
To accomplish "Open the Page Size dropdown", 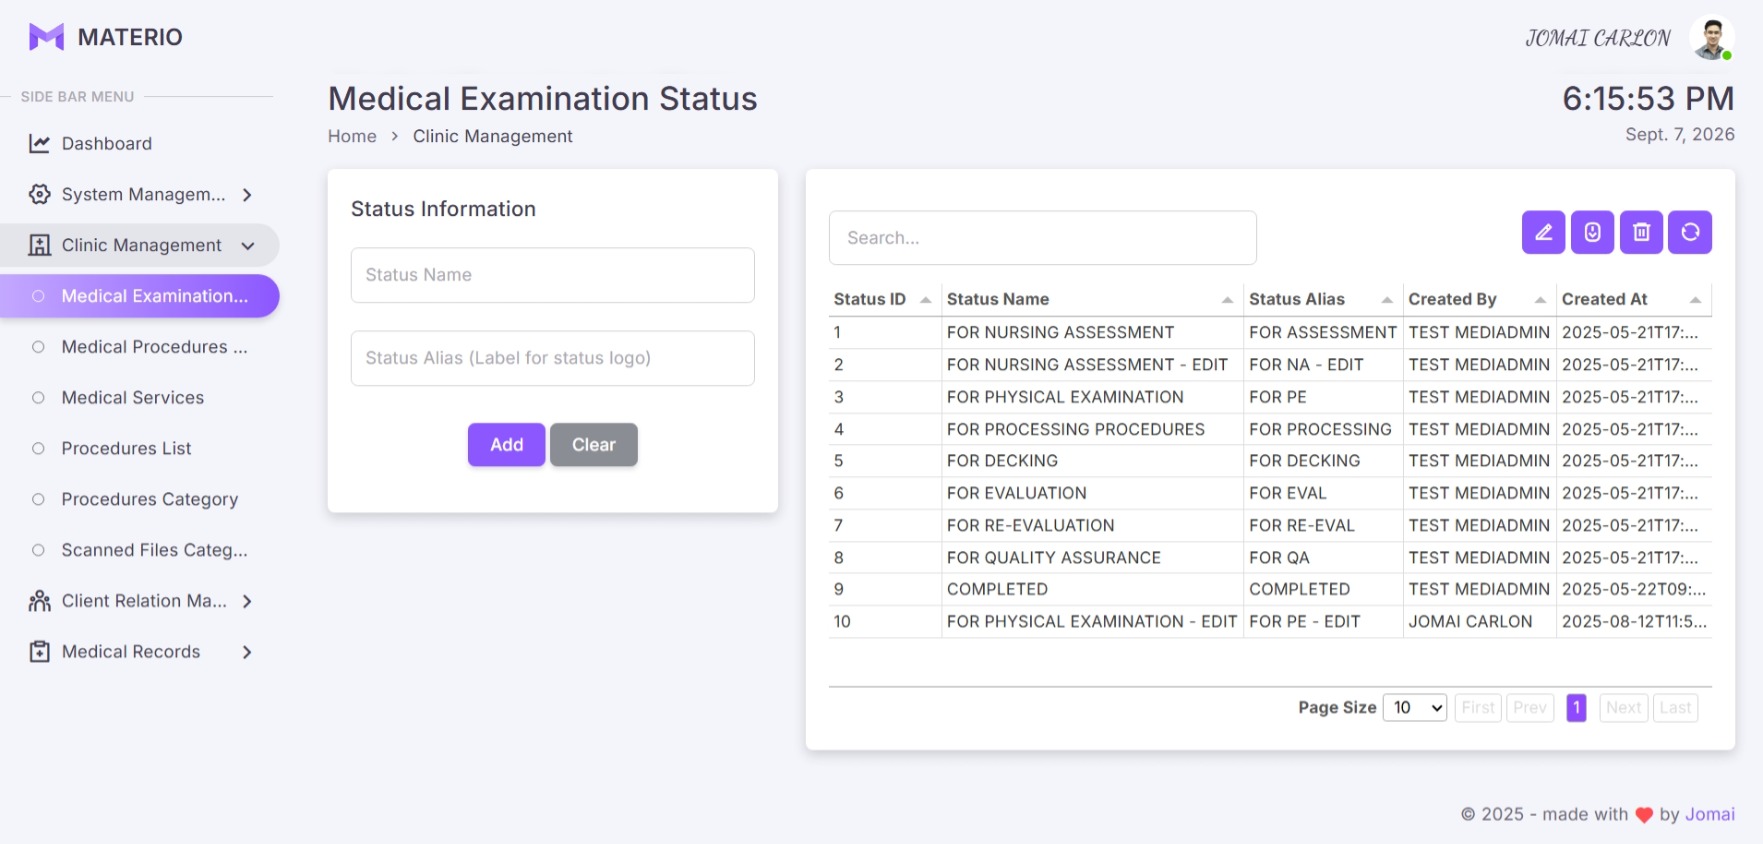I will point(1414,708).
